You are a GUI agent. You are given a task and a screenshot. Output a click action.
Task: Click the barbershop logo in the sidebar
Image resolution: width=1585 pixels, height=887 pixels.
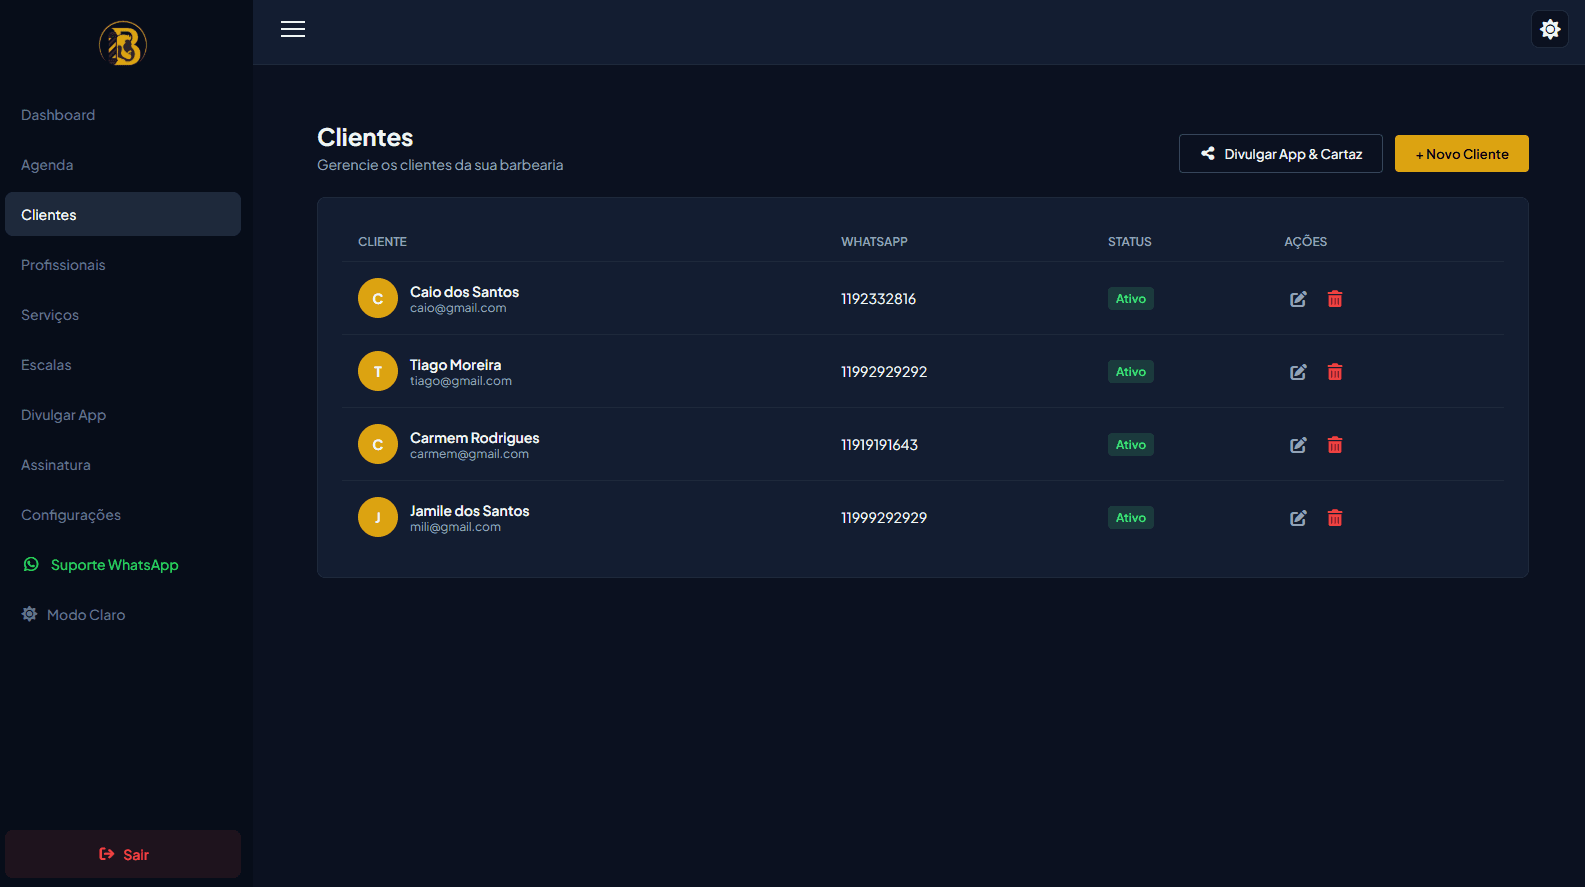[x=123, y=44]
